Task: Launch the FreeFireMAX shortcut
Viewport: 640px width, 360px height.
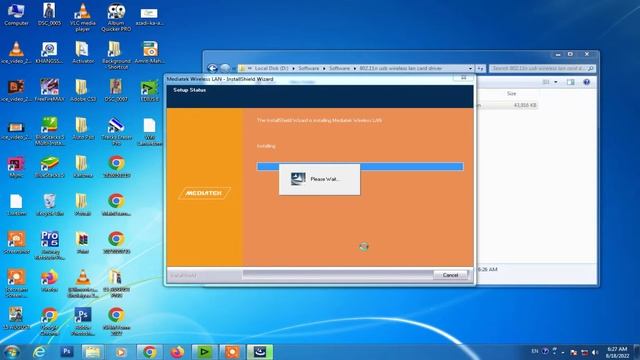Action: pyautogui.click(x=49, y=91)
